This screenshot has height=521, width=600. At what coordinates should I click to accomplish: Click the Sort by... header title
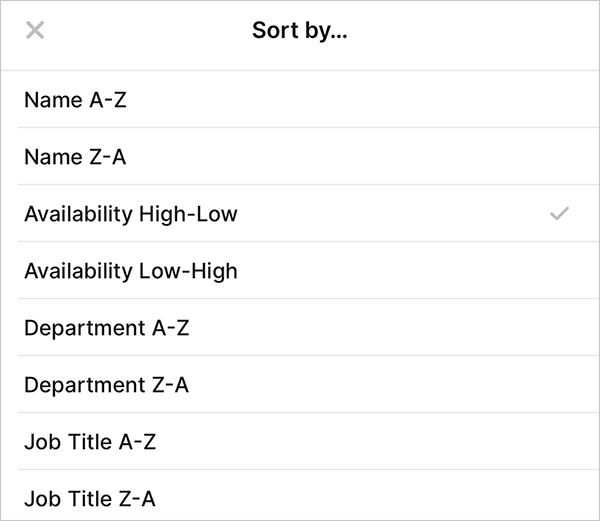pos(300,30)
